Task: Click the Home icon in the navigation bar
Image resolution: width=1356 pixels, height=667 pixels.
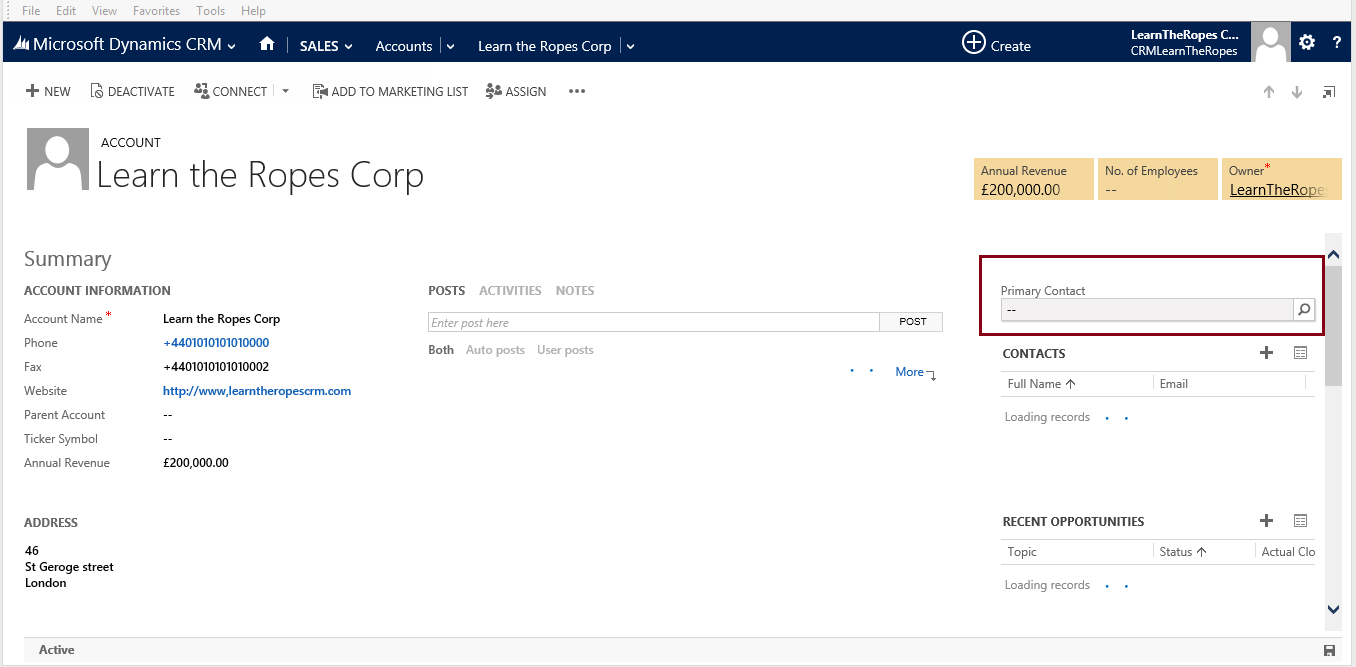Action: coord(267,45)
